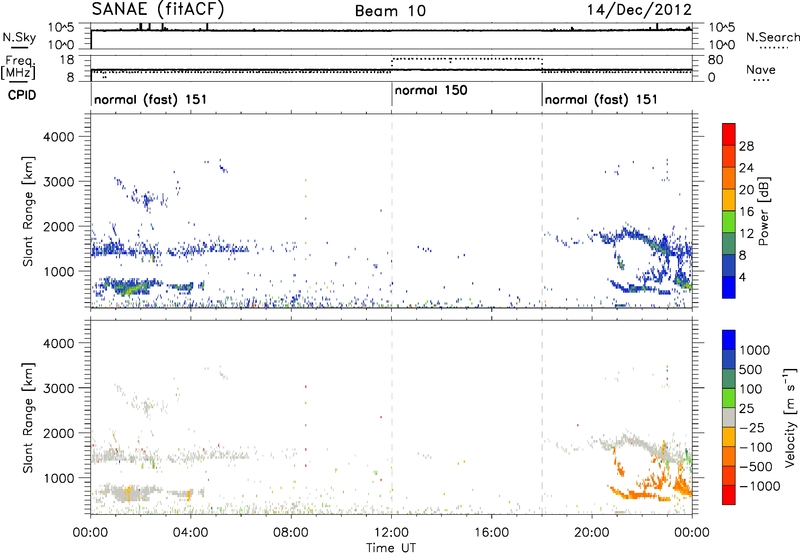
Task: Click the 80 label on Nave axis
Action: [x=715, y=60]
